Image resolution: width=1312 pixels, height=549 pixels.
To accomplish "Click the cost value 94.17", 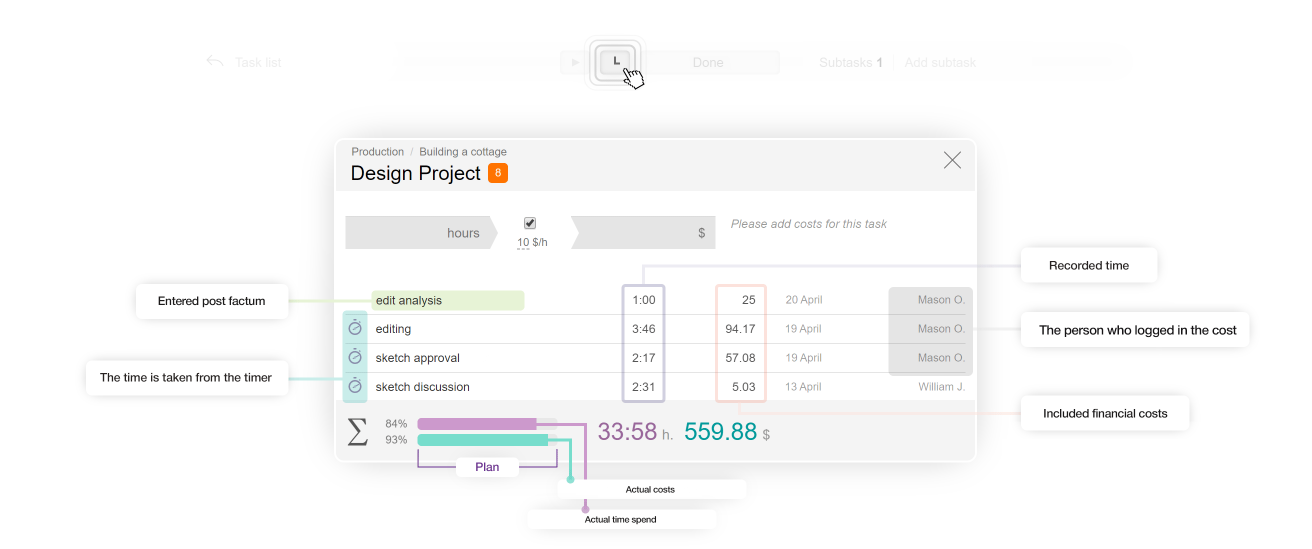I will (740, 329).
